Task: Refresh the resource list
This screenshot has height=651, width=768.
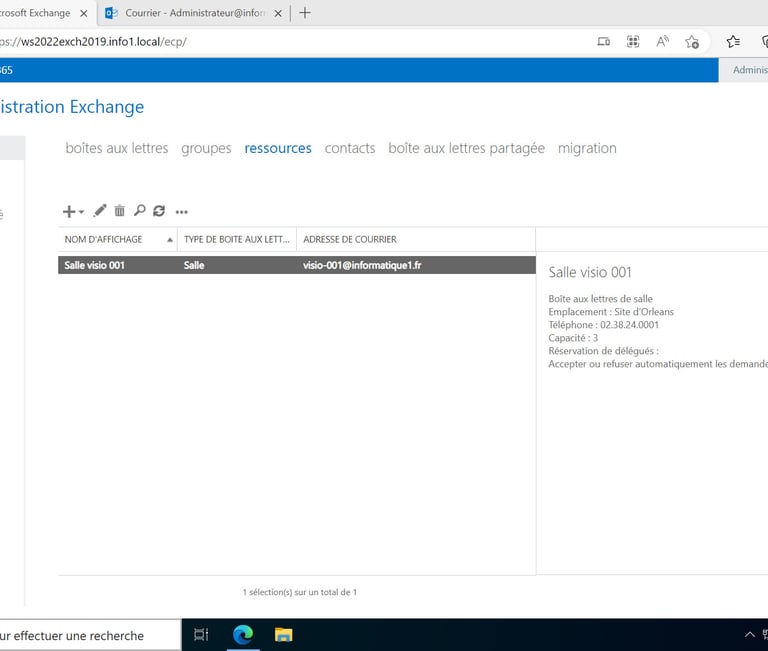Action: 159,211
